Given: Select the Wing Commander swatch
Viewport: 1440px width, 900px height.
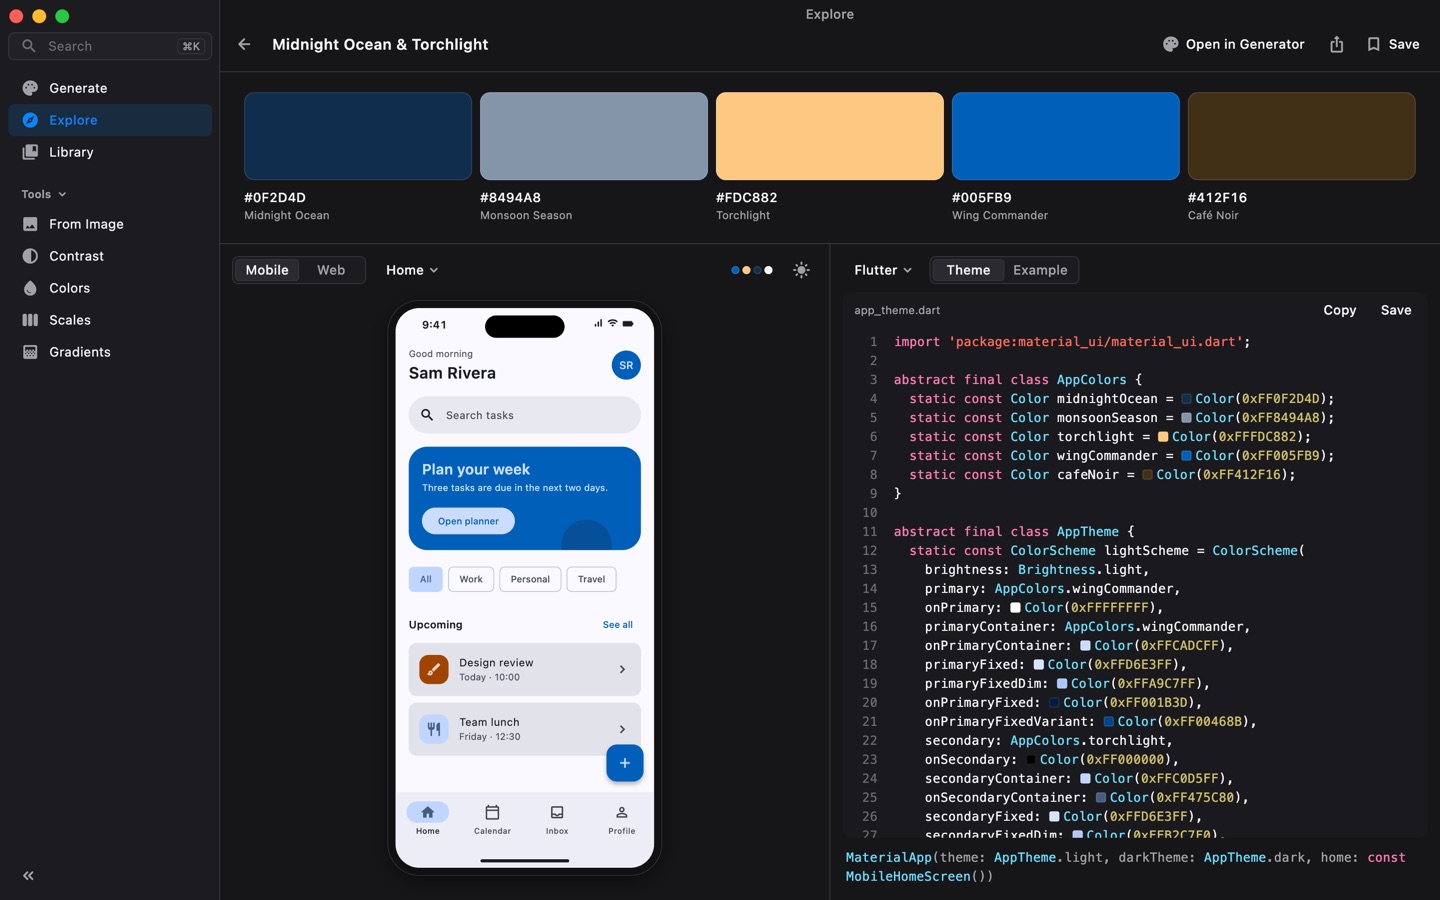Looking at the screenshot, I should [x=1066, y=136].
